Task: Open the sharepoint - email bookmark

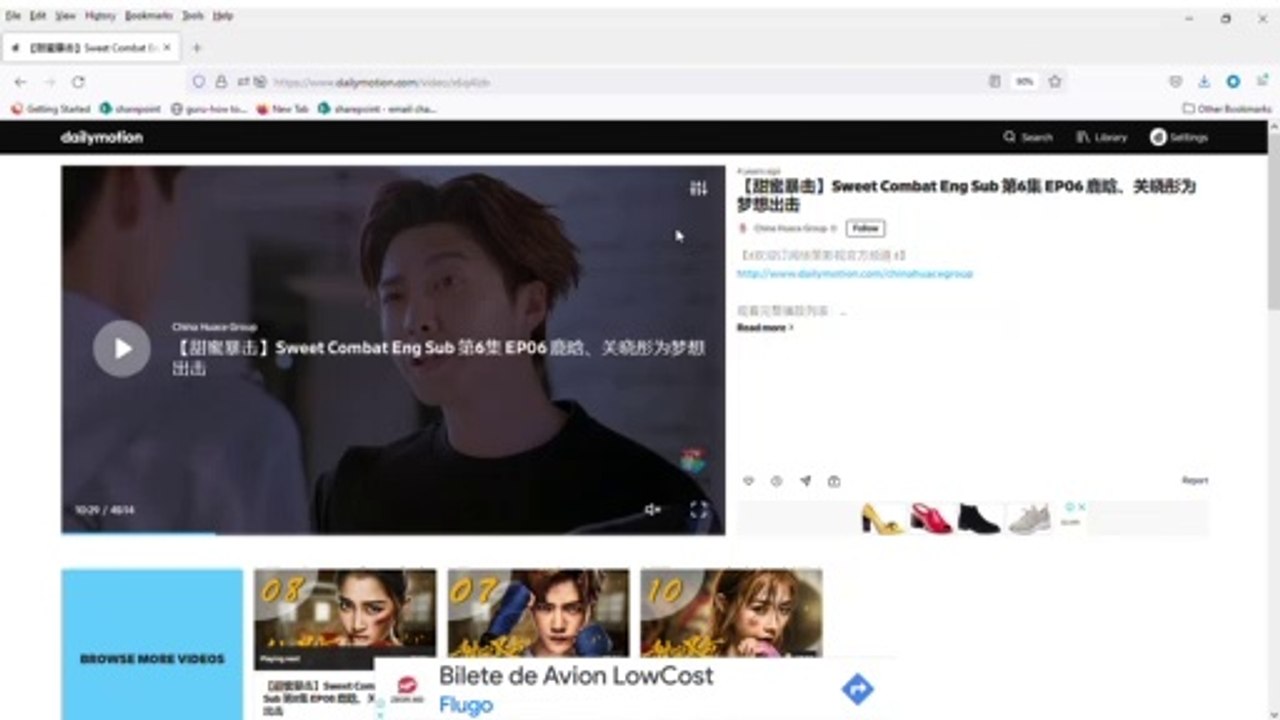Action: (x=377, y=109)
